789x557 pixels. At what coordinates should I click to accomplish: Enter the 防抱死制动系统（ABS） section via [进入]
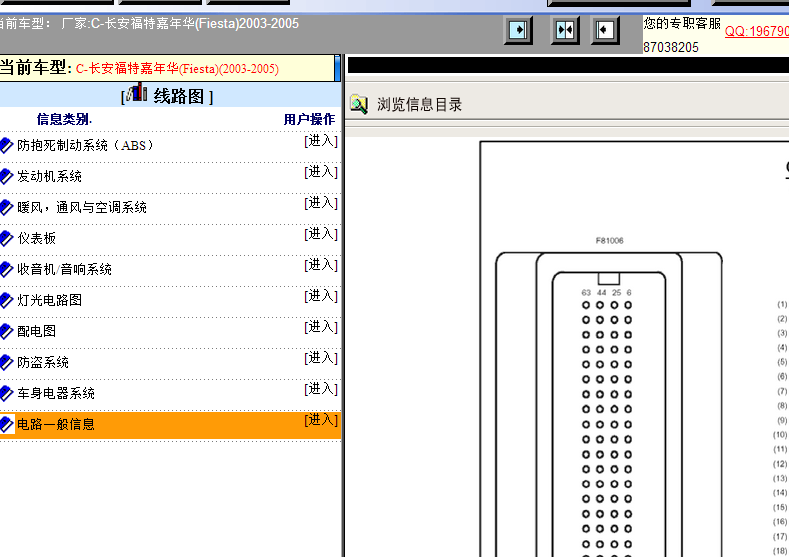pyautogui.click(x=321, y=141)
